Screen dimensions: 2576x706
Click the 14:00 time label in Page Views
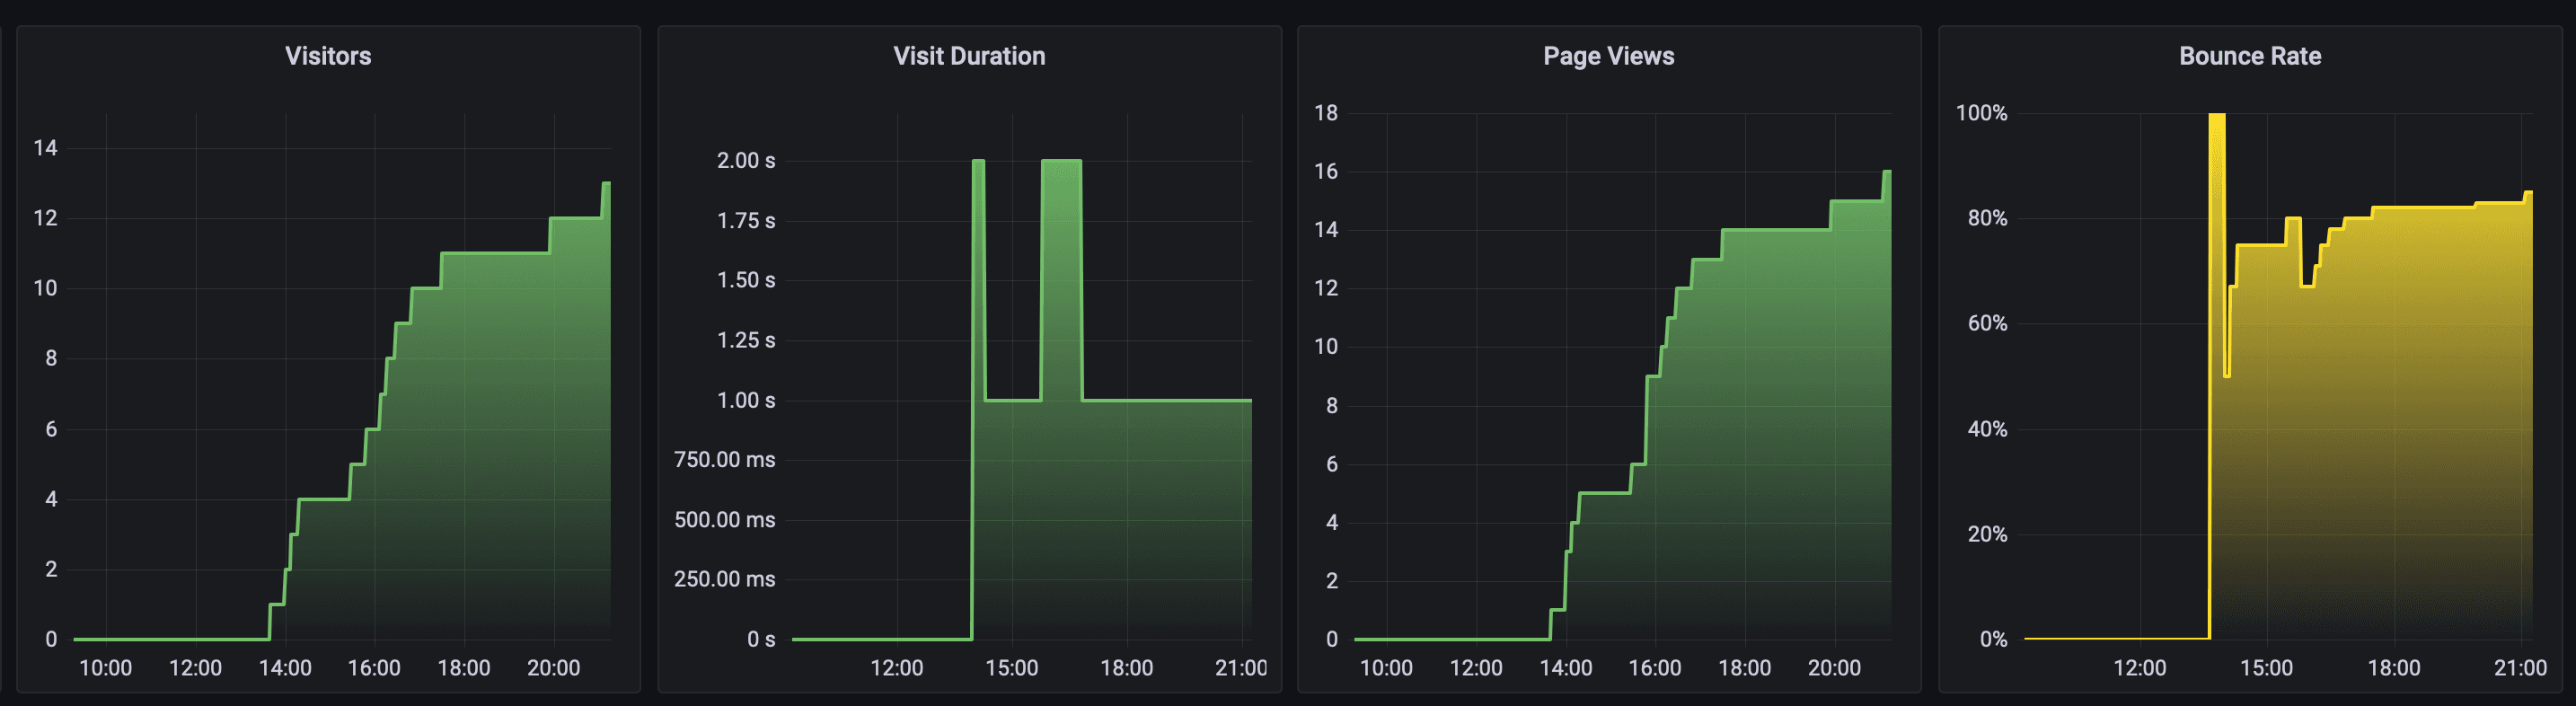(1565, 668)
